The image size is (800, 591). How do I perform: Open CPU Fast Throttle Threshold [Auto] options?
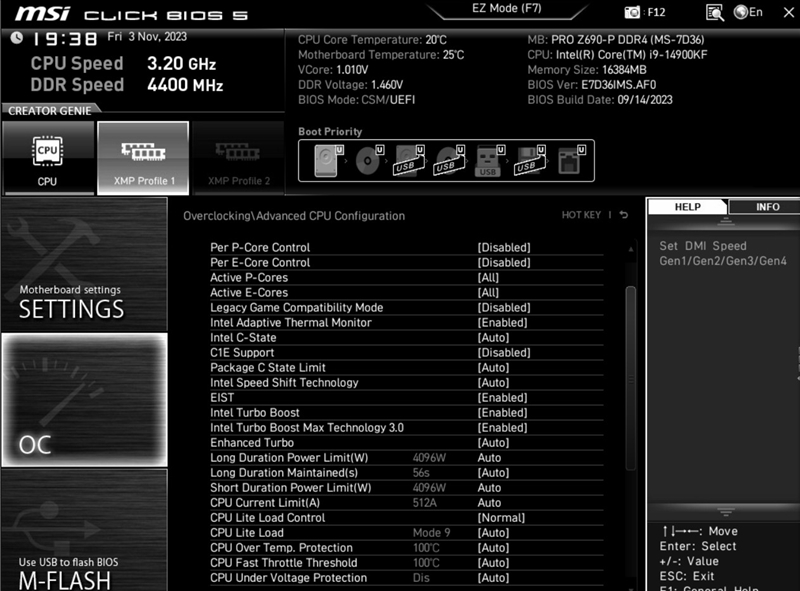coord(493,562)
